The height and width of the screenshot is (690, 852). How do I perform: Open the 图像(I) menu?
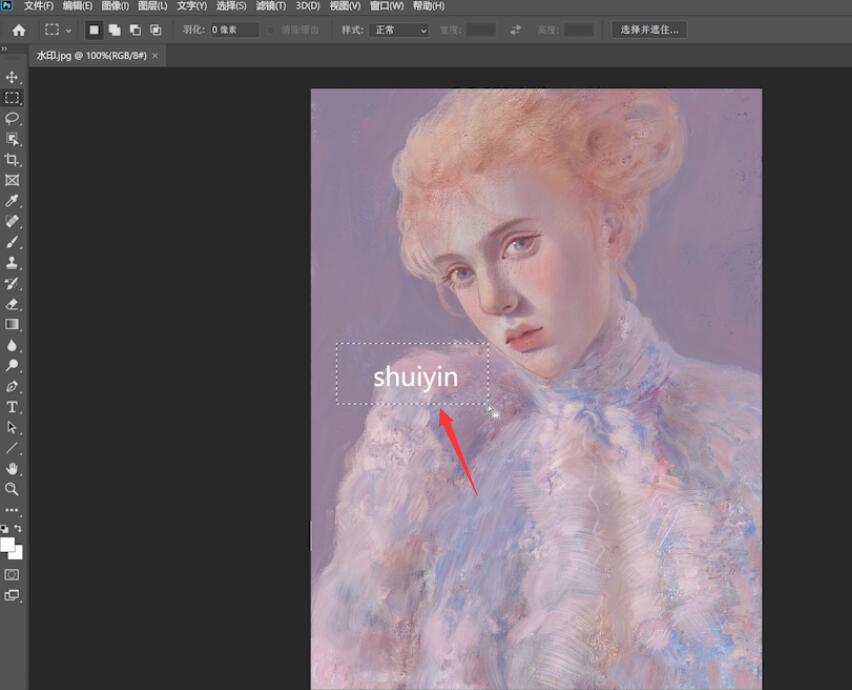coord(115,6)
